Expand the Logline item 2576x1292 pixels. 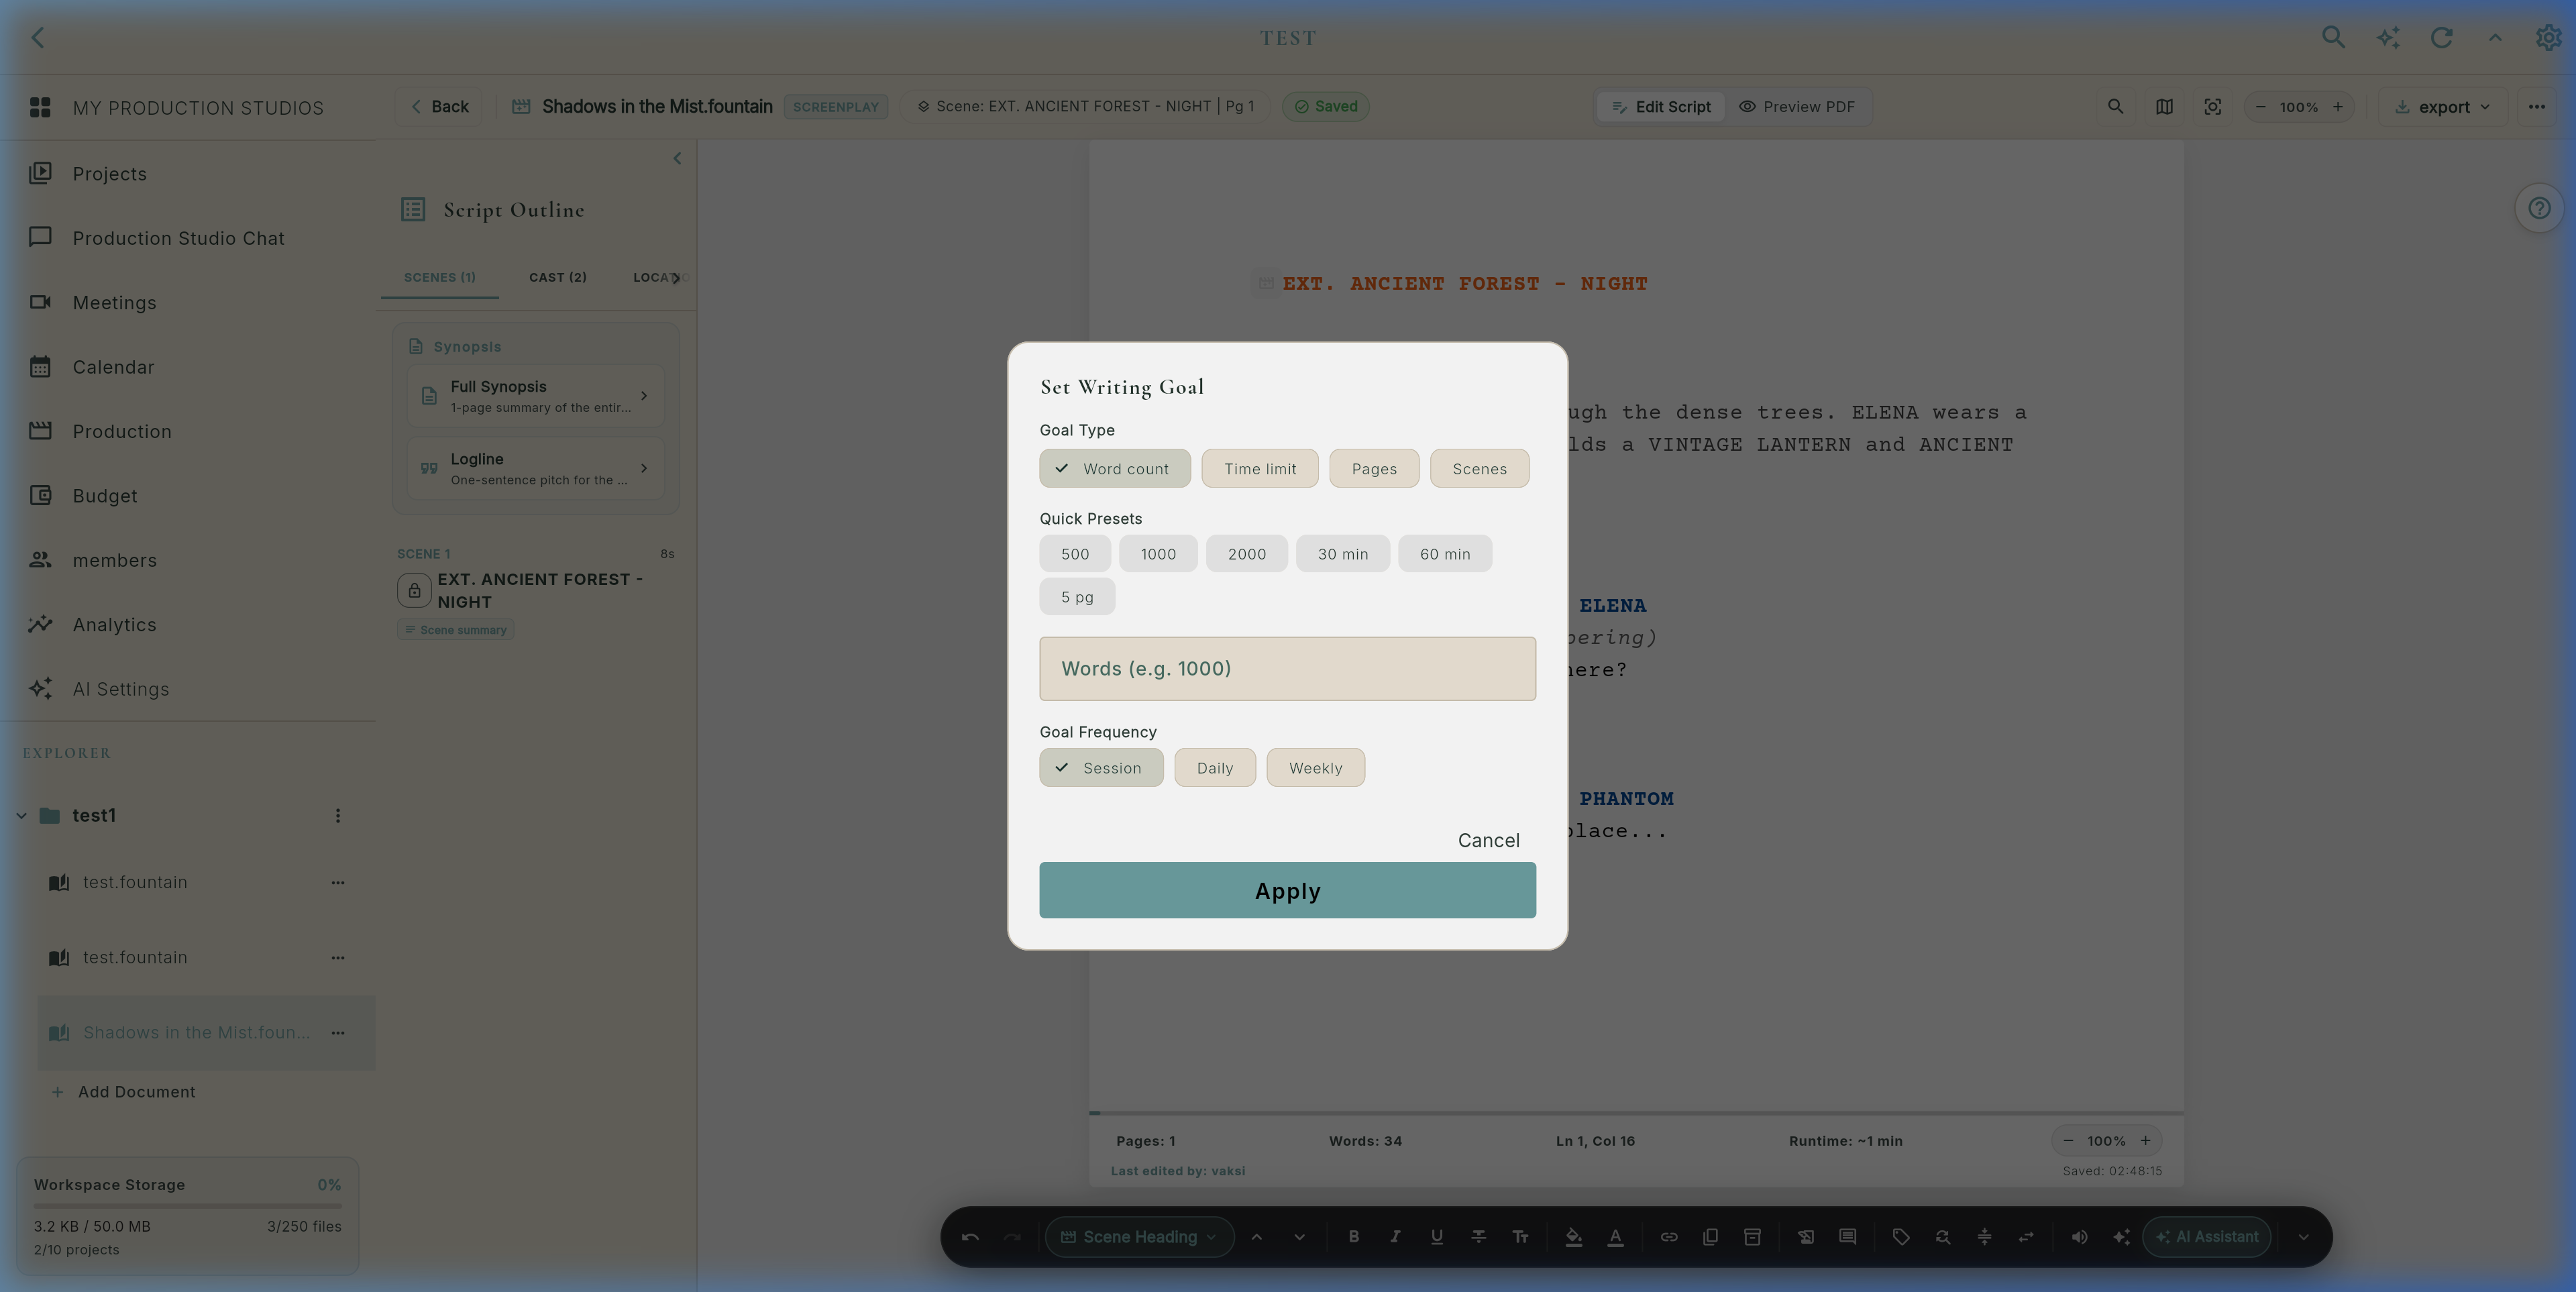click(535, 468)
